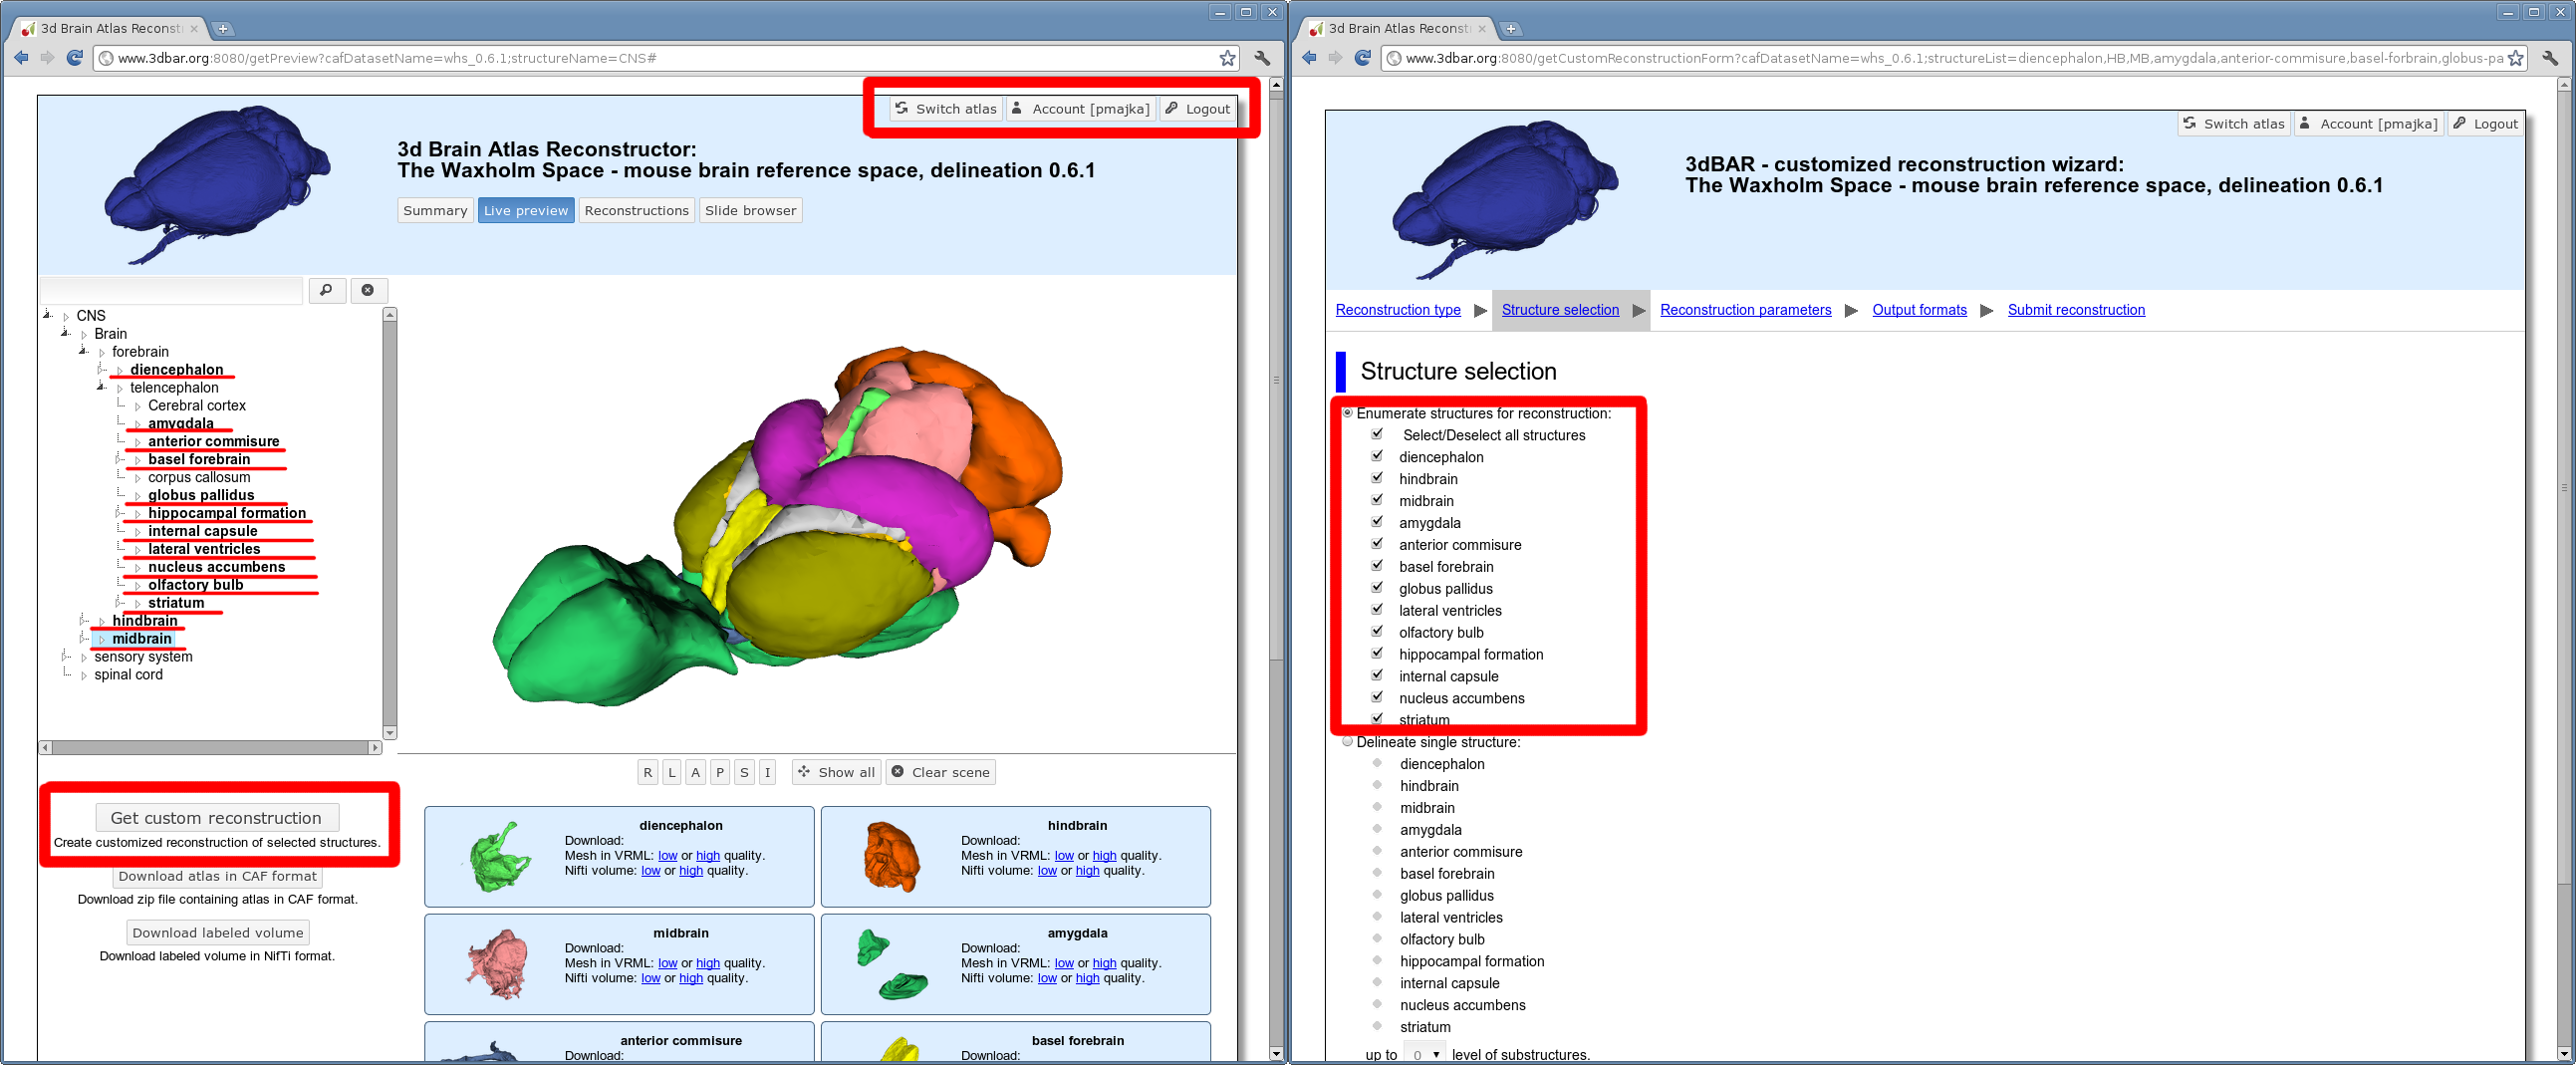Open the wrench menu in right browser

(x=2549, y=58)
